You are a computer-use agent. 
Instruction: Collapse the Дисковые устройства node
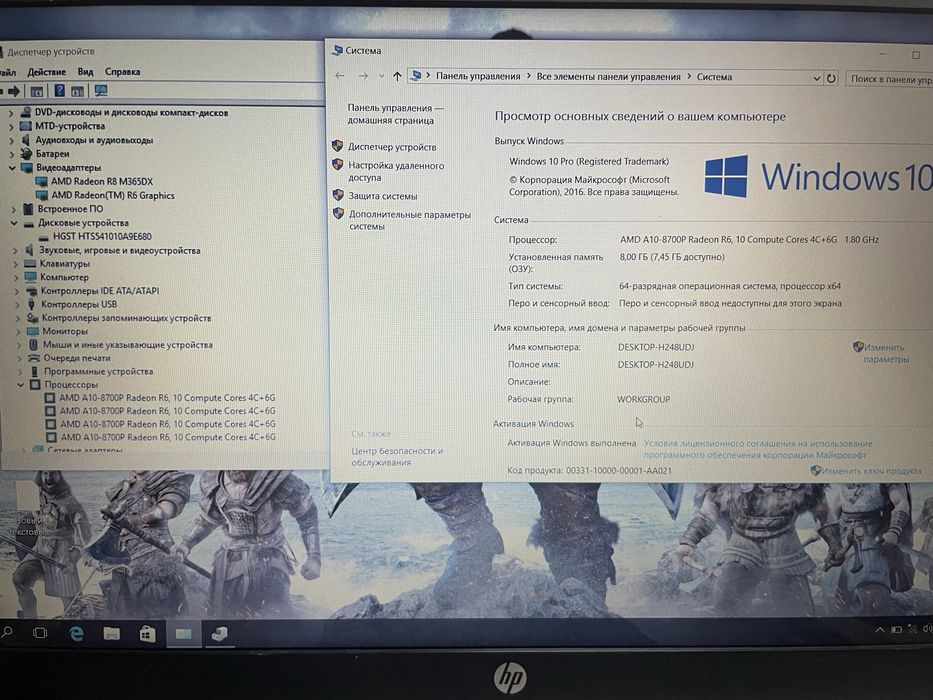14,223
